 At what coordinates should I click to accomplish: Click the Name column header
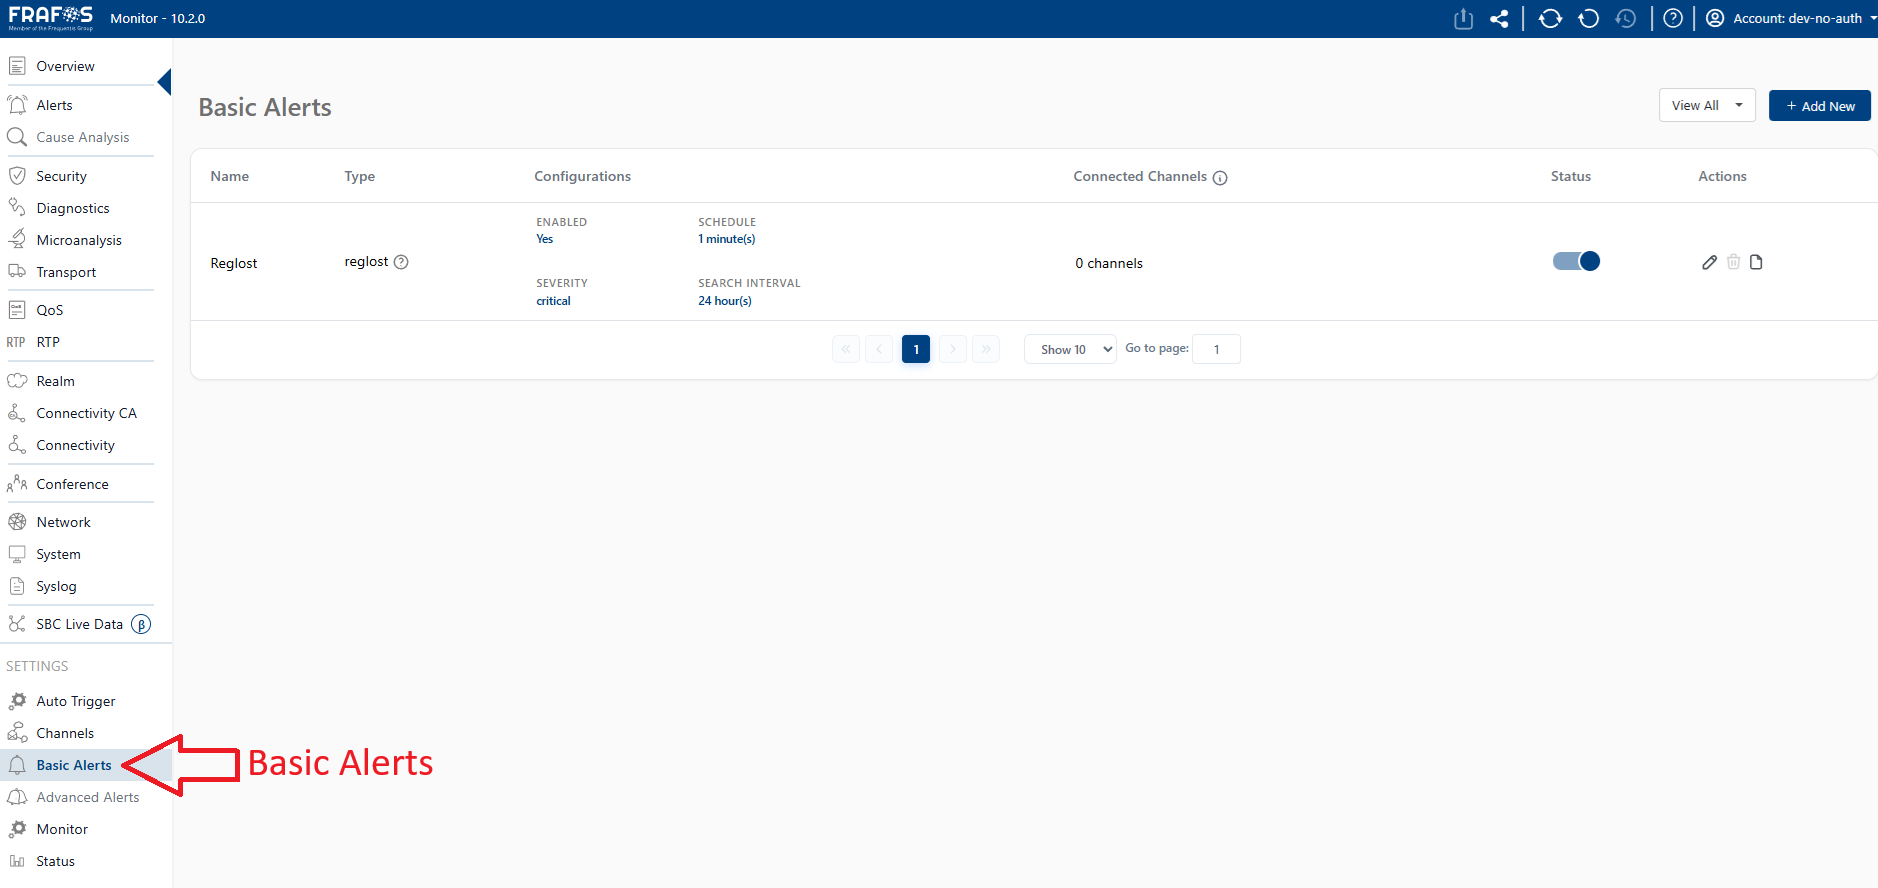pyautogui.click(x=230, y=176)
